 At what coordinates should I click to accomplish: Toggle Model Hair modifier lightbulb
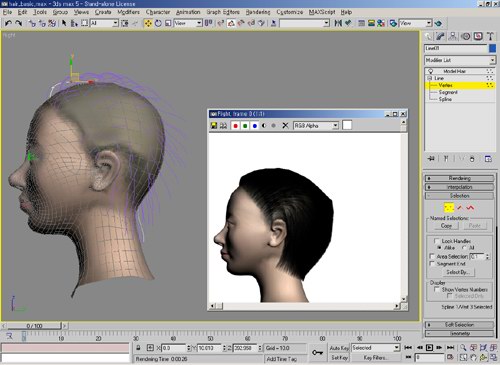tap(430, 71)
